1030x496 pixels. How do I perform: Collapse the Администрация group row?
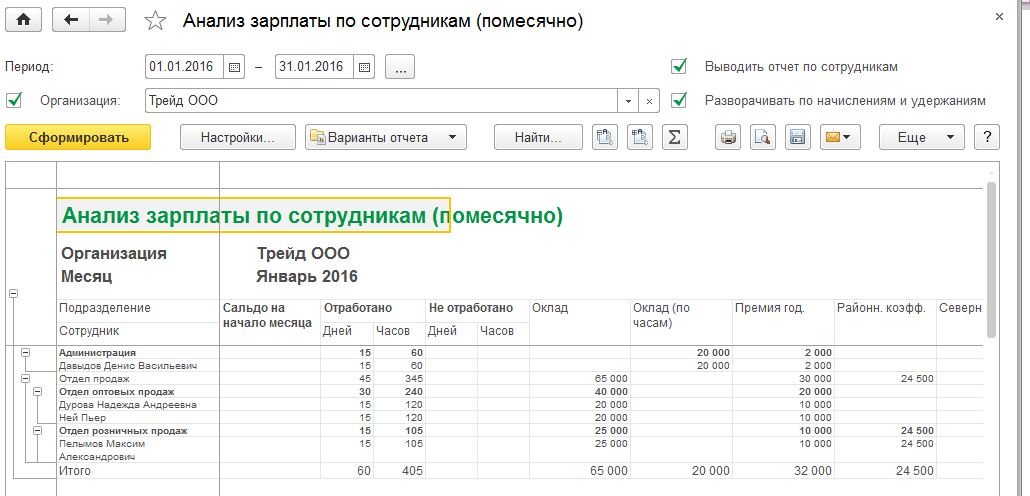(25, 352)
